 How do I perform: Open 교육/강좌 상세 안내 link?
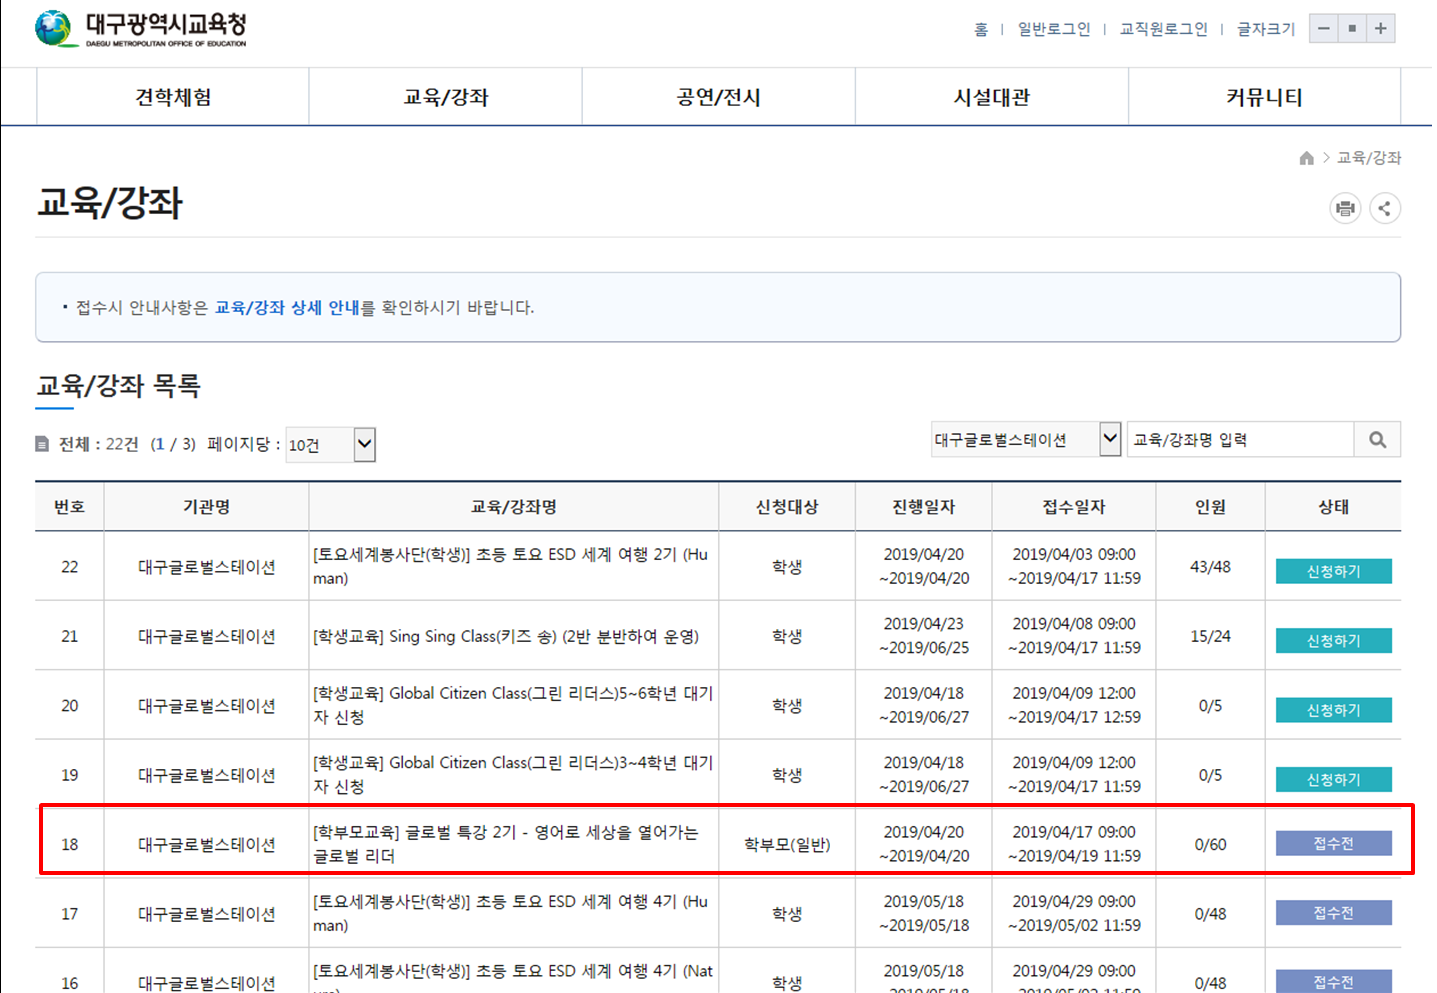tap(286, 307)
